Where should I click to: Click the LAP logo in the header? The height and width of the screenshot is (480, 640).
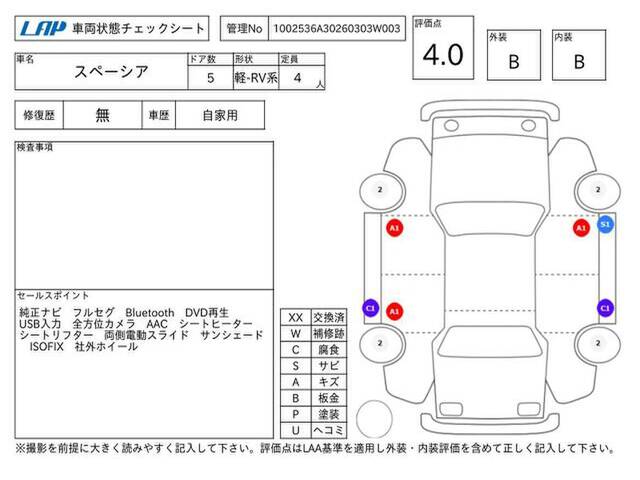point(42,29)
